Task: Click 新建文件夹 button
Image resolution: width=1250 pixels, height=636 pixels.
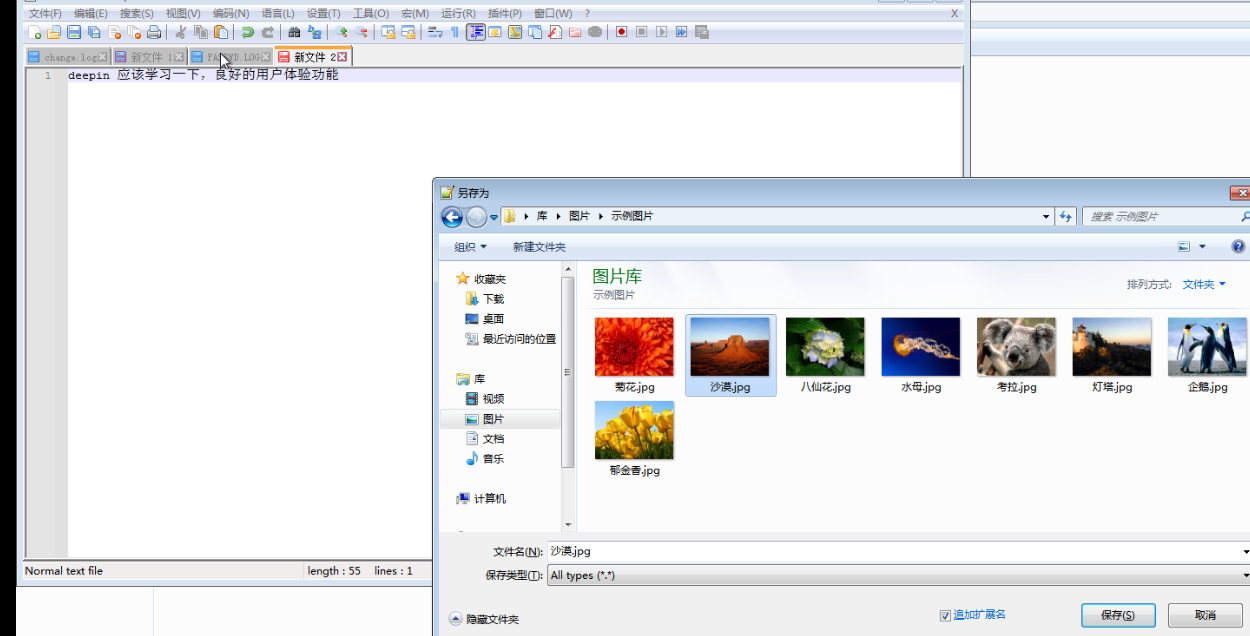Action: 539,247
